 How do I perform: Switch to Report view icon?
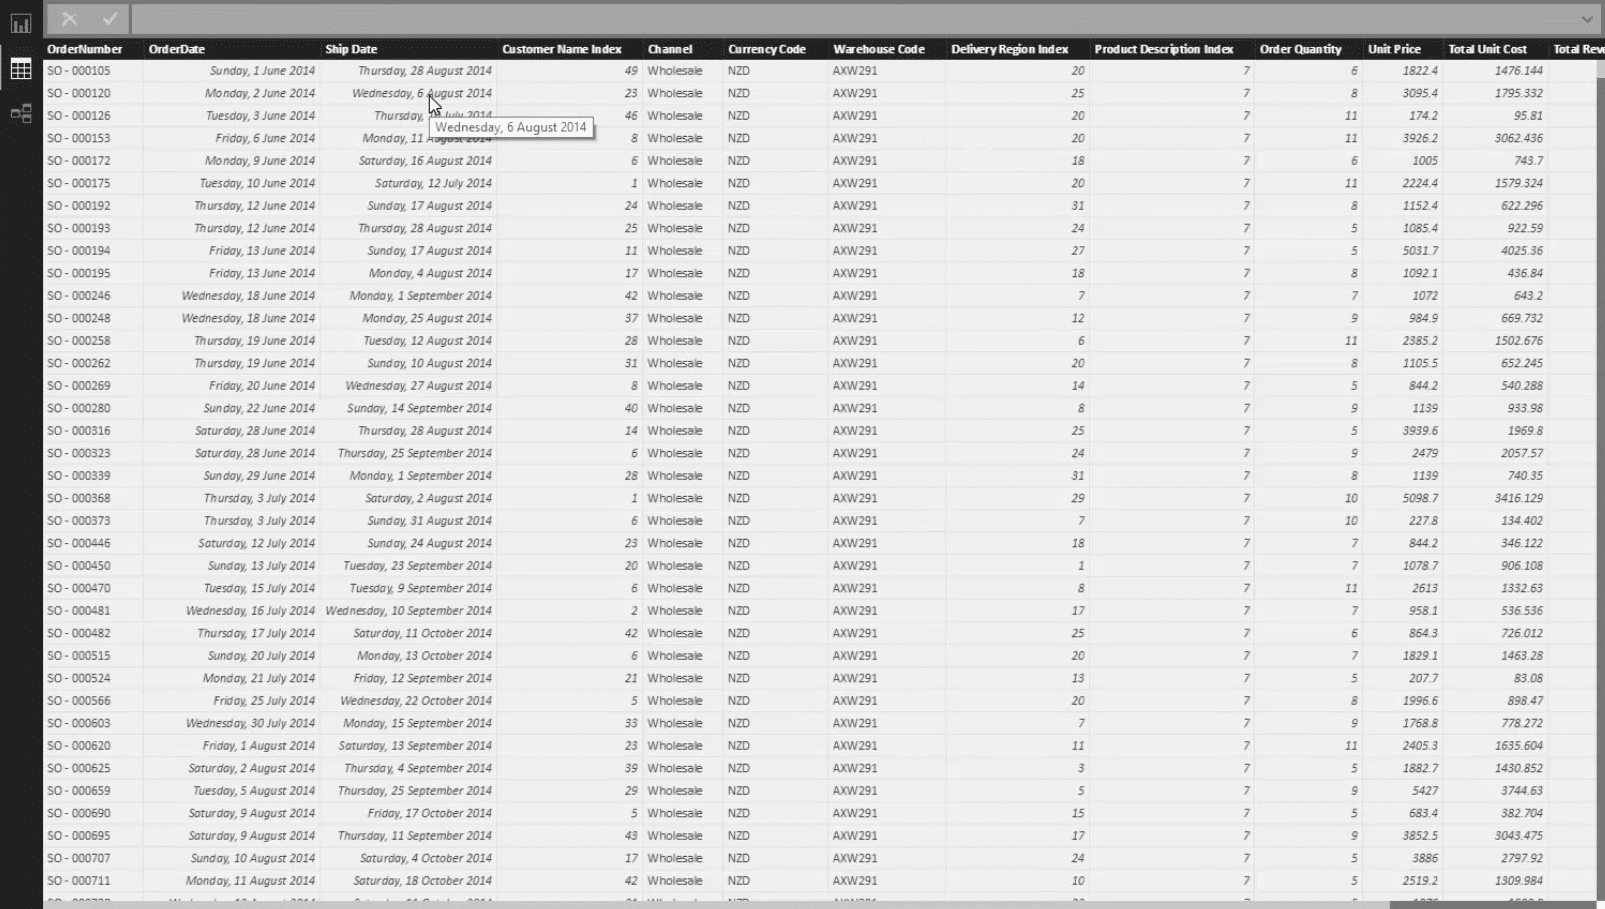tap(21, 23)
